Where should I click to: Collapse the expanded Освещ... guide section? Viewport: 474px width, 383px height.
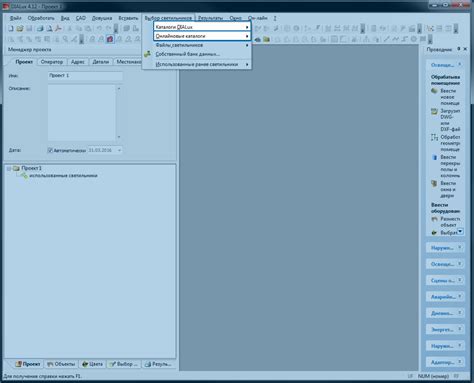point(459,64)
